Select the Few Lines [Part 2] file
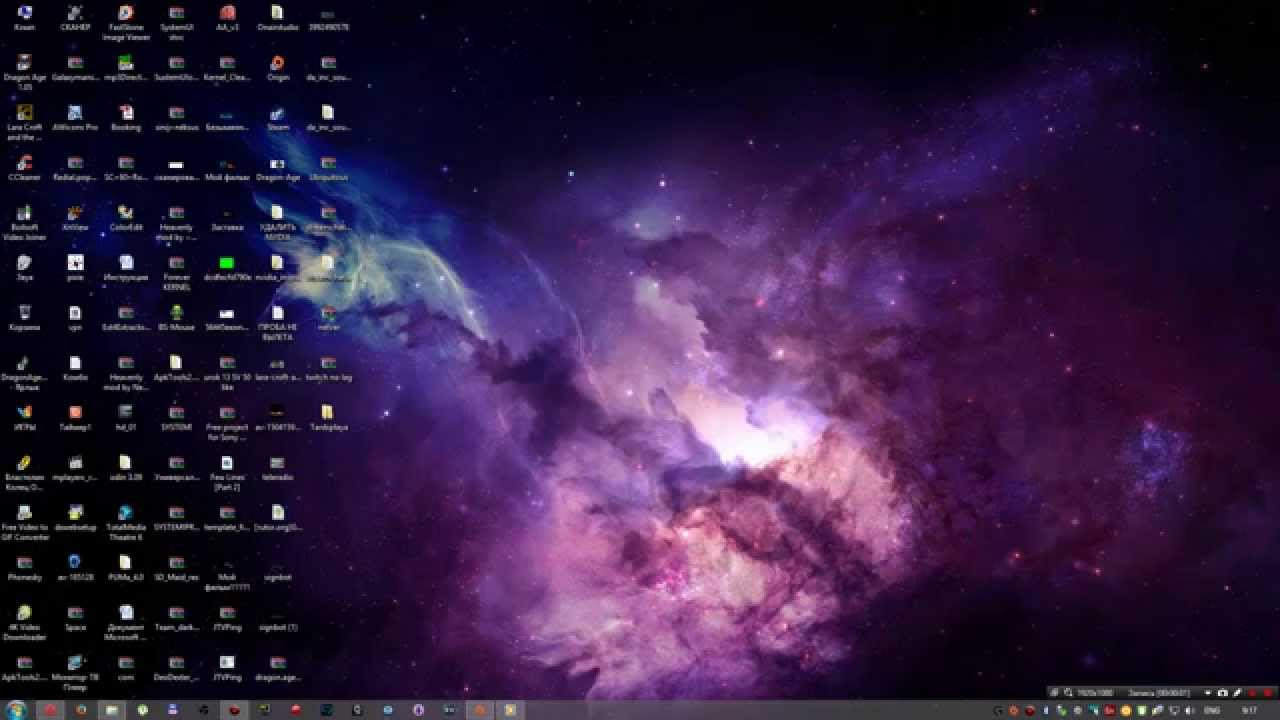 pos(227,472)
